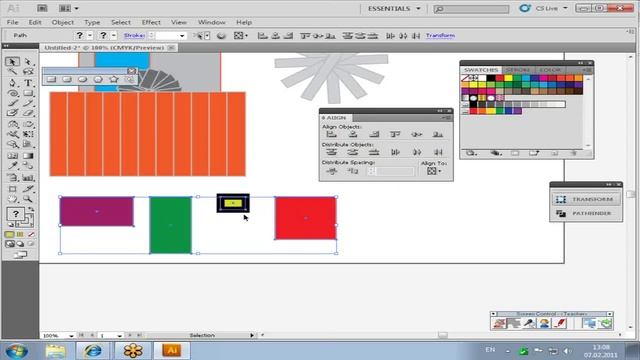Switch to the COLOR panel tab
Viewport: 640px width, 360px height.
550,70
